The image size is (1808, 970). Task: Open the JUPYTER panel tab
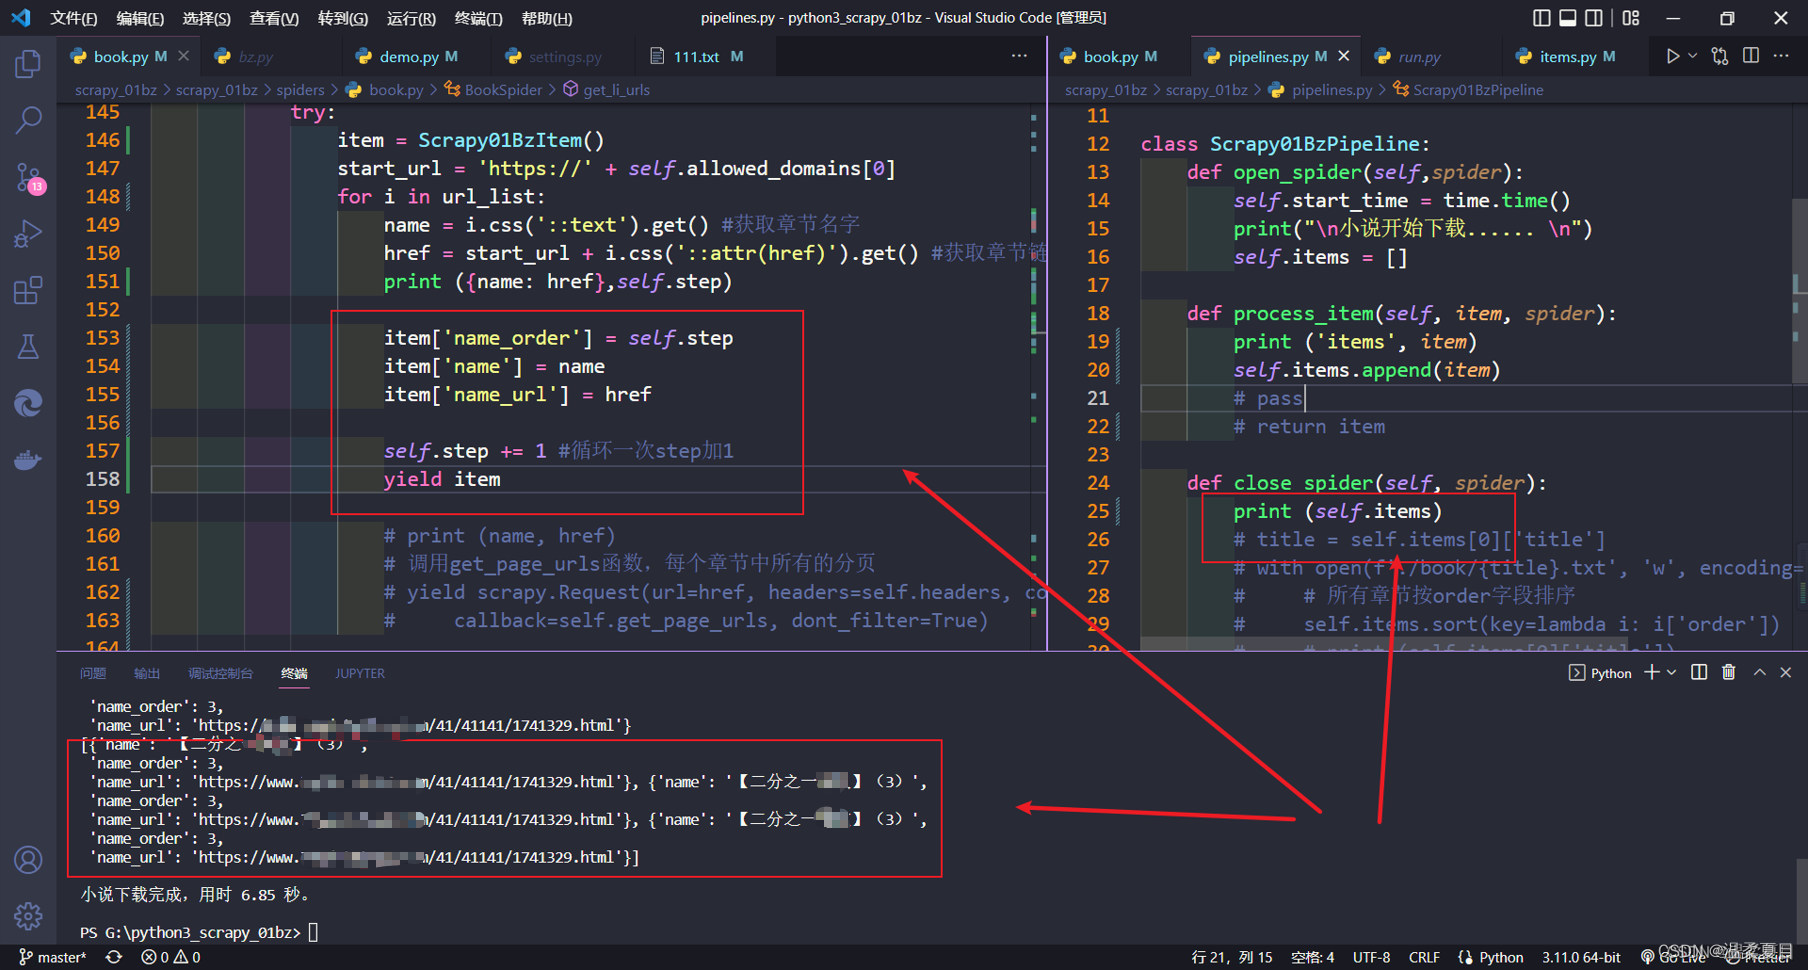pyautogui.click(x=360, y=673)
